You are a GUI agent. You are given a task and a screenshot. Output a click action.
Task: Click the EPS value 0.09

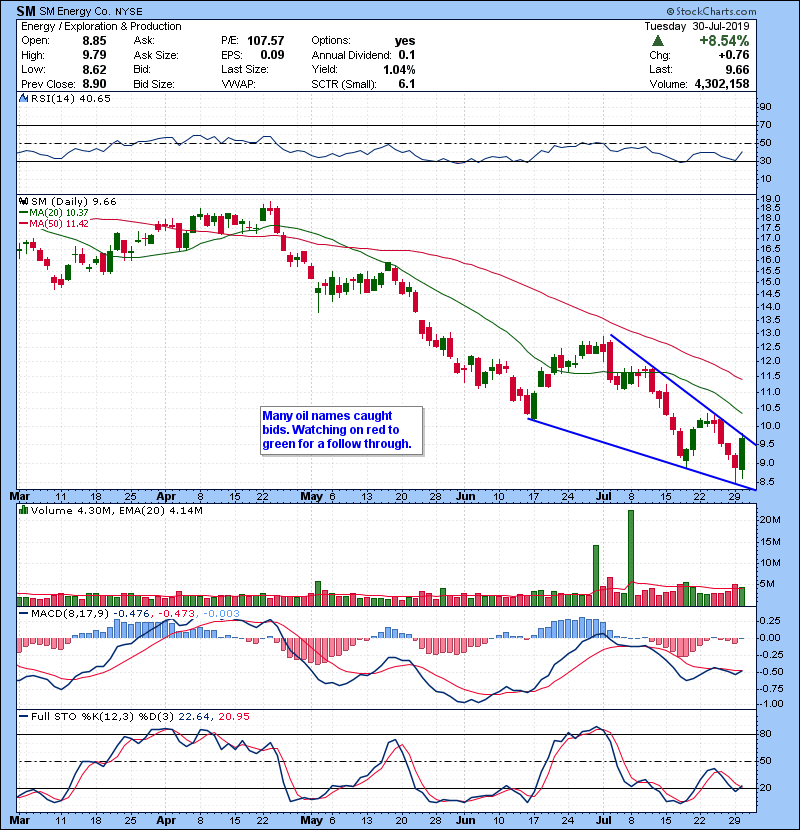[x=272, y=55]
